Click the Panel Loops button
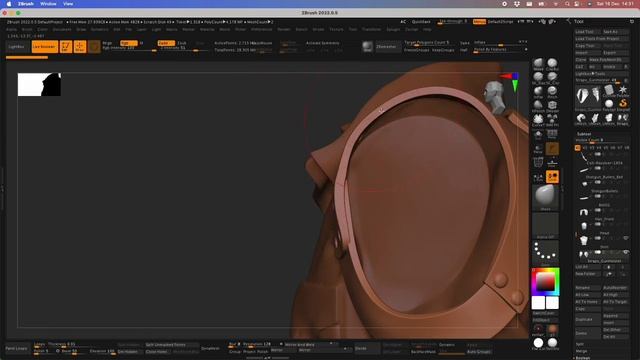Viewport: 640px width, 360px height. click(x=17, y=348)
